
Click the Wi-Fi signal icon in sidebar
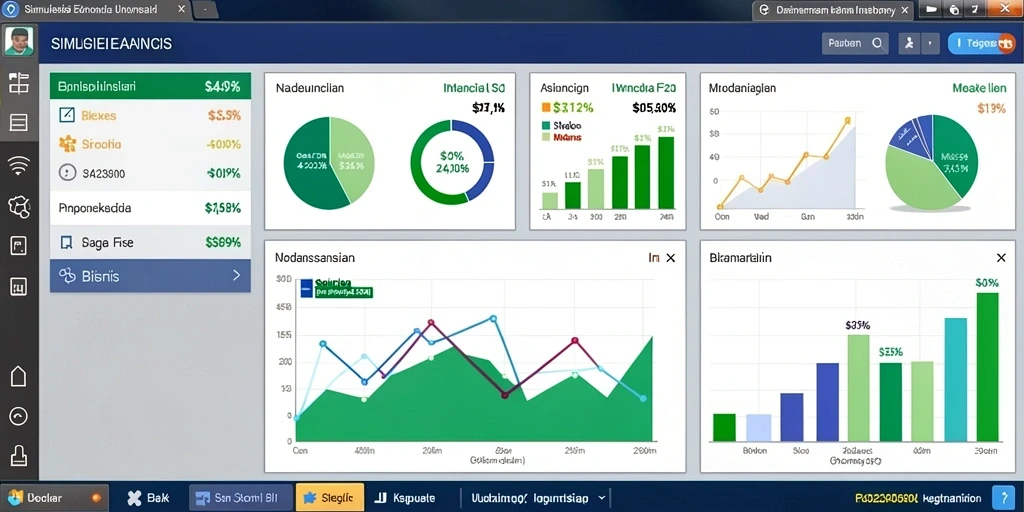(18, 166)
